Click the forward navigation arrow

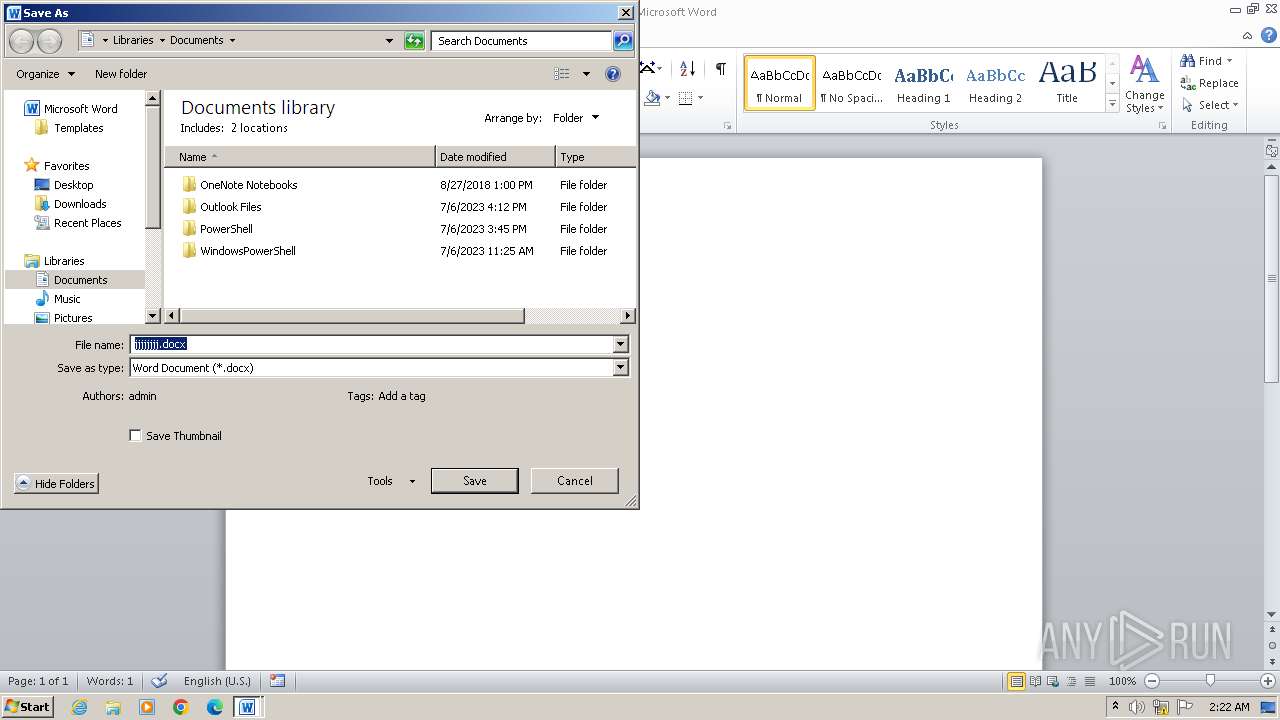50,41
